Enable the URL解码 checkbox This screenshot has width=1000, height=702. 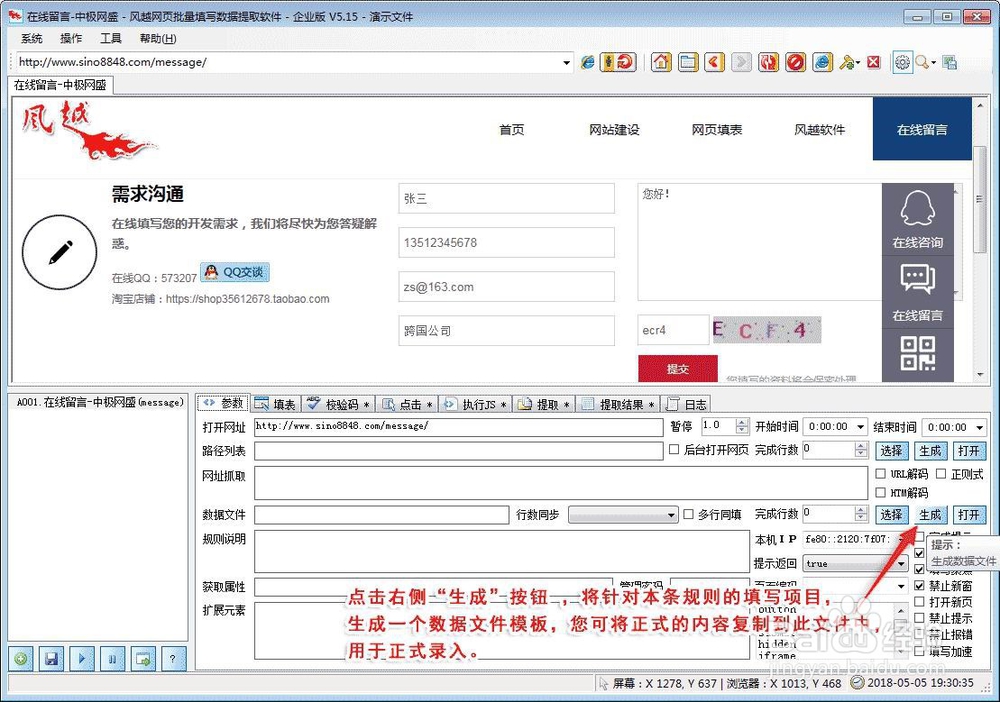coord(881,474)
